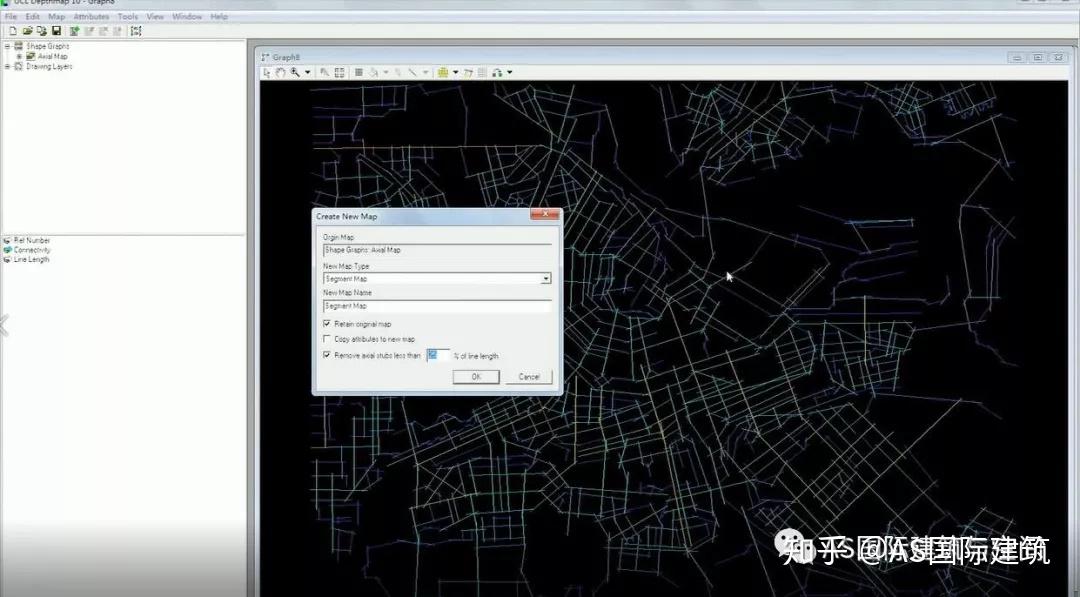This screenshot has width=1080, height=597.
Task: Click the Save icon in the main toolbar
Action: click(56, 31)
